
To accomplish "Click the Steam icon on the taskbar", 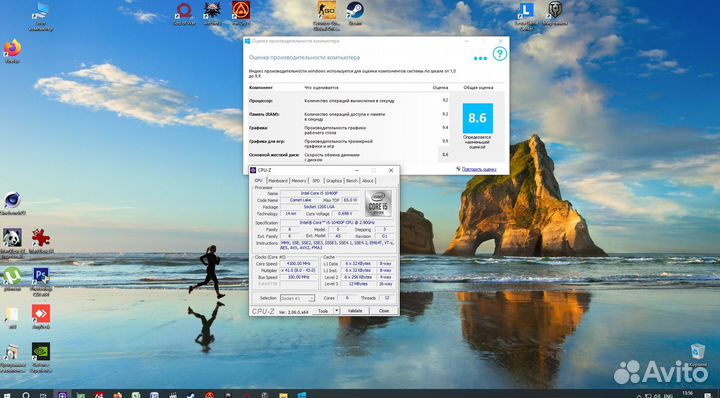I will pos(191,394).
